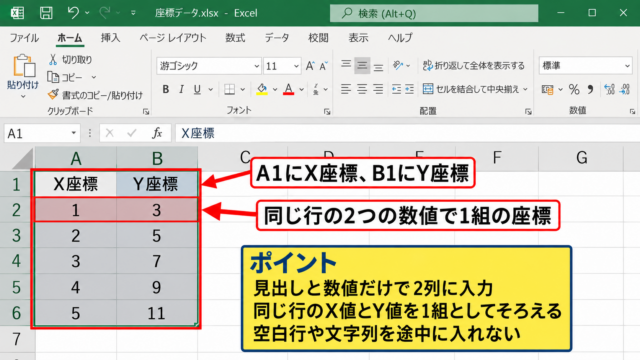Expand the コピー dropdown arrow
The height and width of the screenshot is (360, 640).
tap(93, 77)
